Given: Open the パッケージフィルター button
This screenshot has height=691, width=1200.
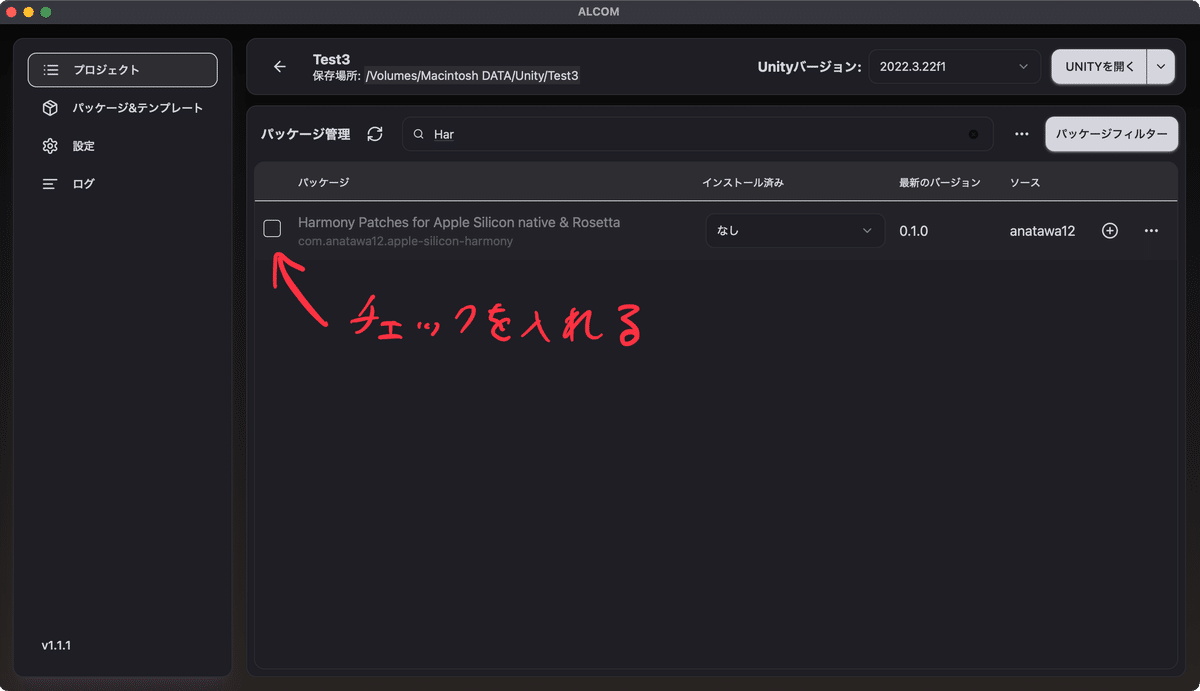Looking at the screenshot, I should point(1111,133).
